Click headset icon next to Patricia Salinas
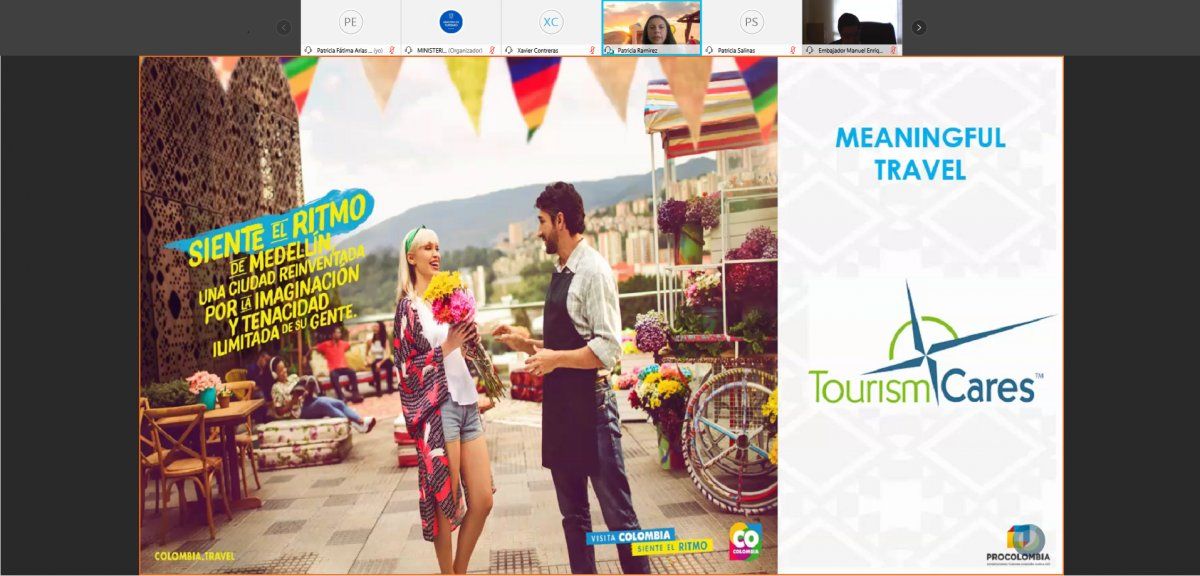Viewport: 1200px width, 576px height. point(709,50)
